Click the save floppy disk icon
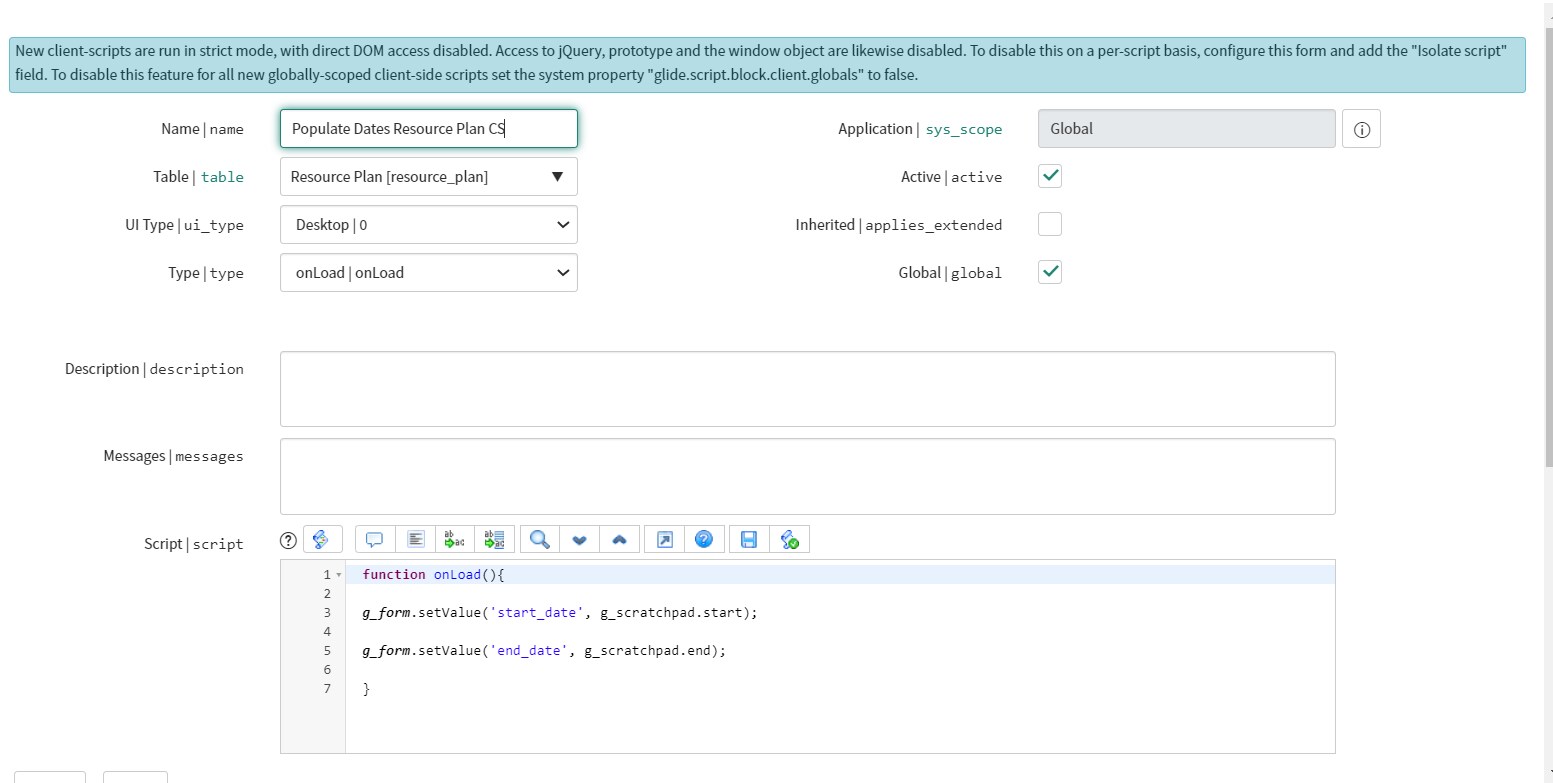Viewport: 1553px width, 783px height. click(x=748, y=540)
